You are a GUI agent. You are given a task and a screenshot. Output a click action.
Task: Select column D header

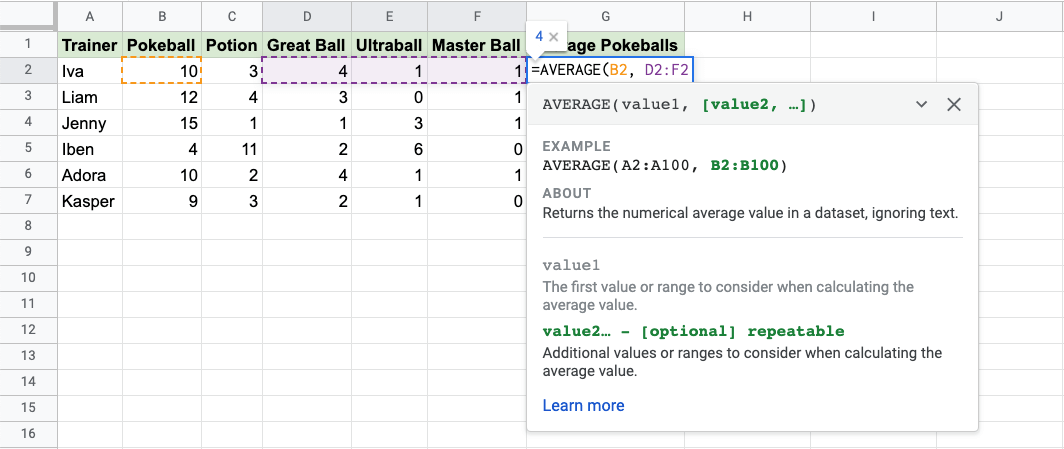pos(306,16)
